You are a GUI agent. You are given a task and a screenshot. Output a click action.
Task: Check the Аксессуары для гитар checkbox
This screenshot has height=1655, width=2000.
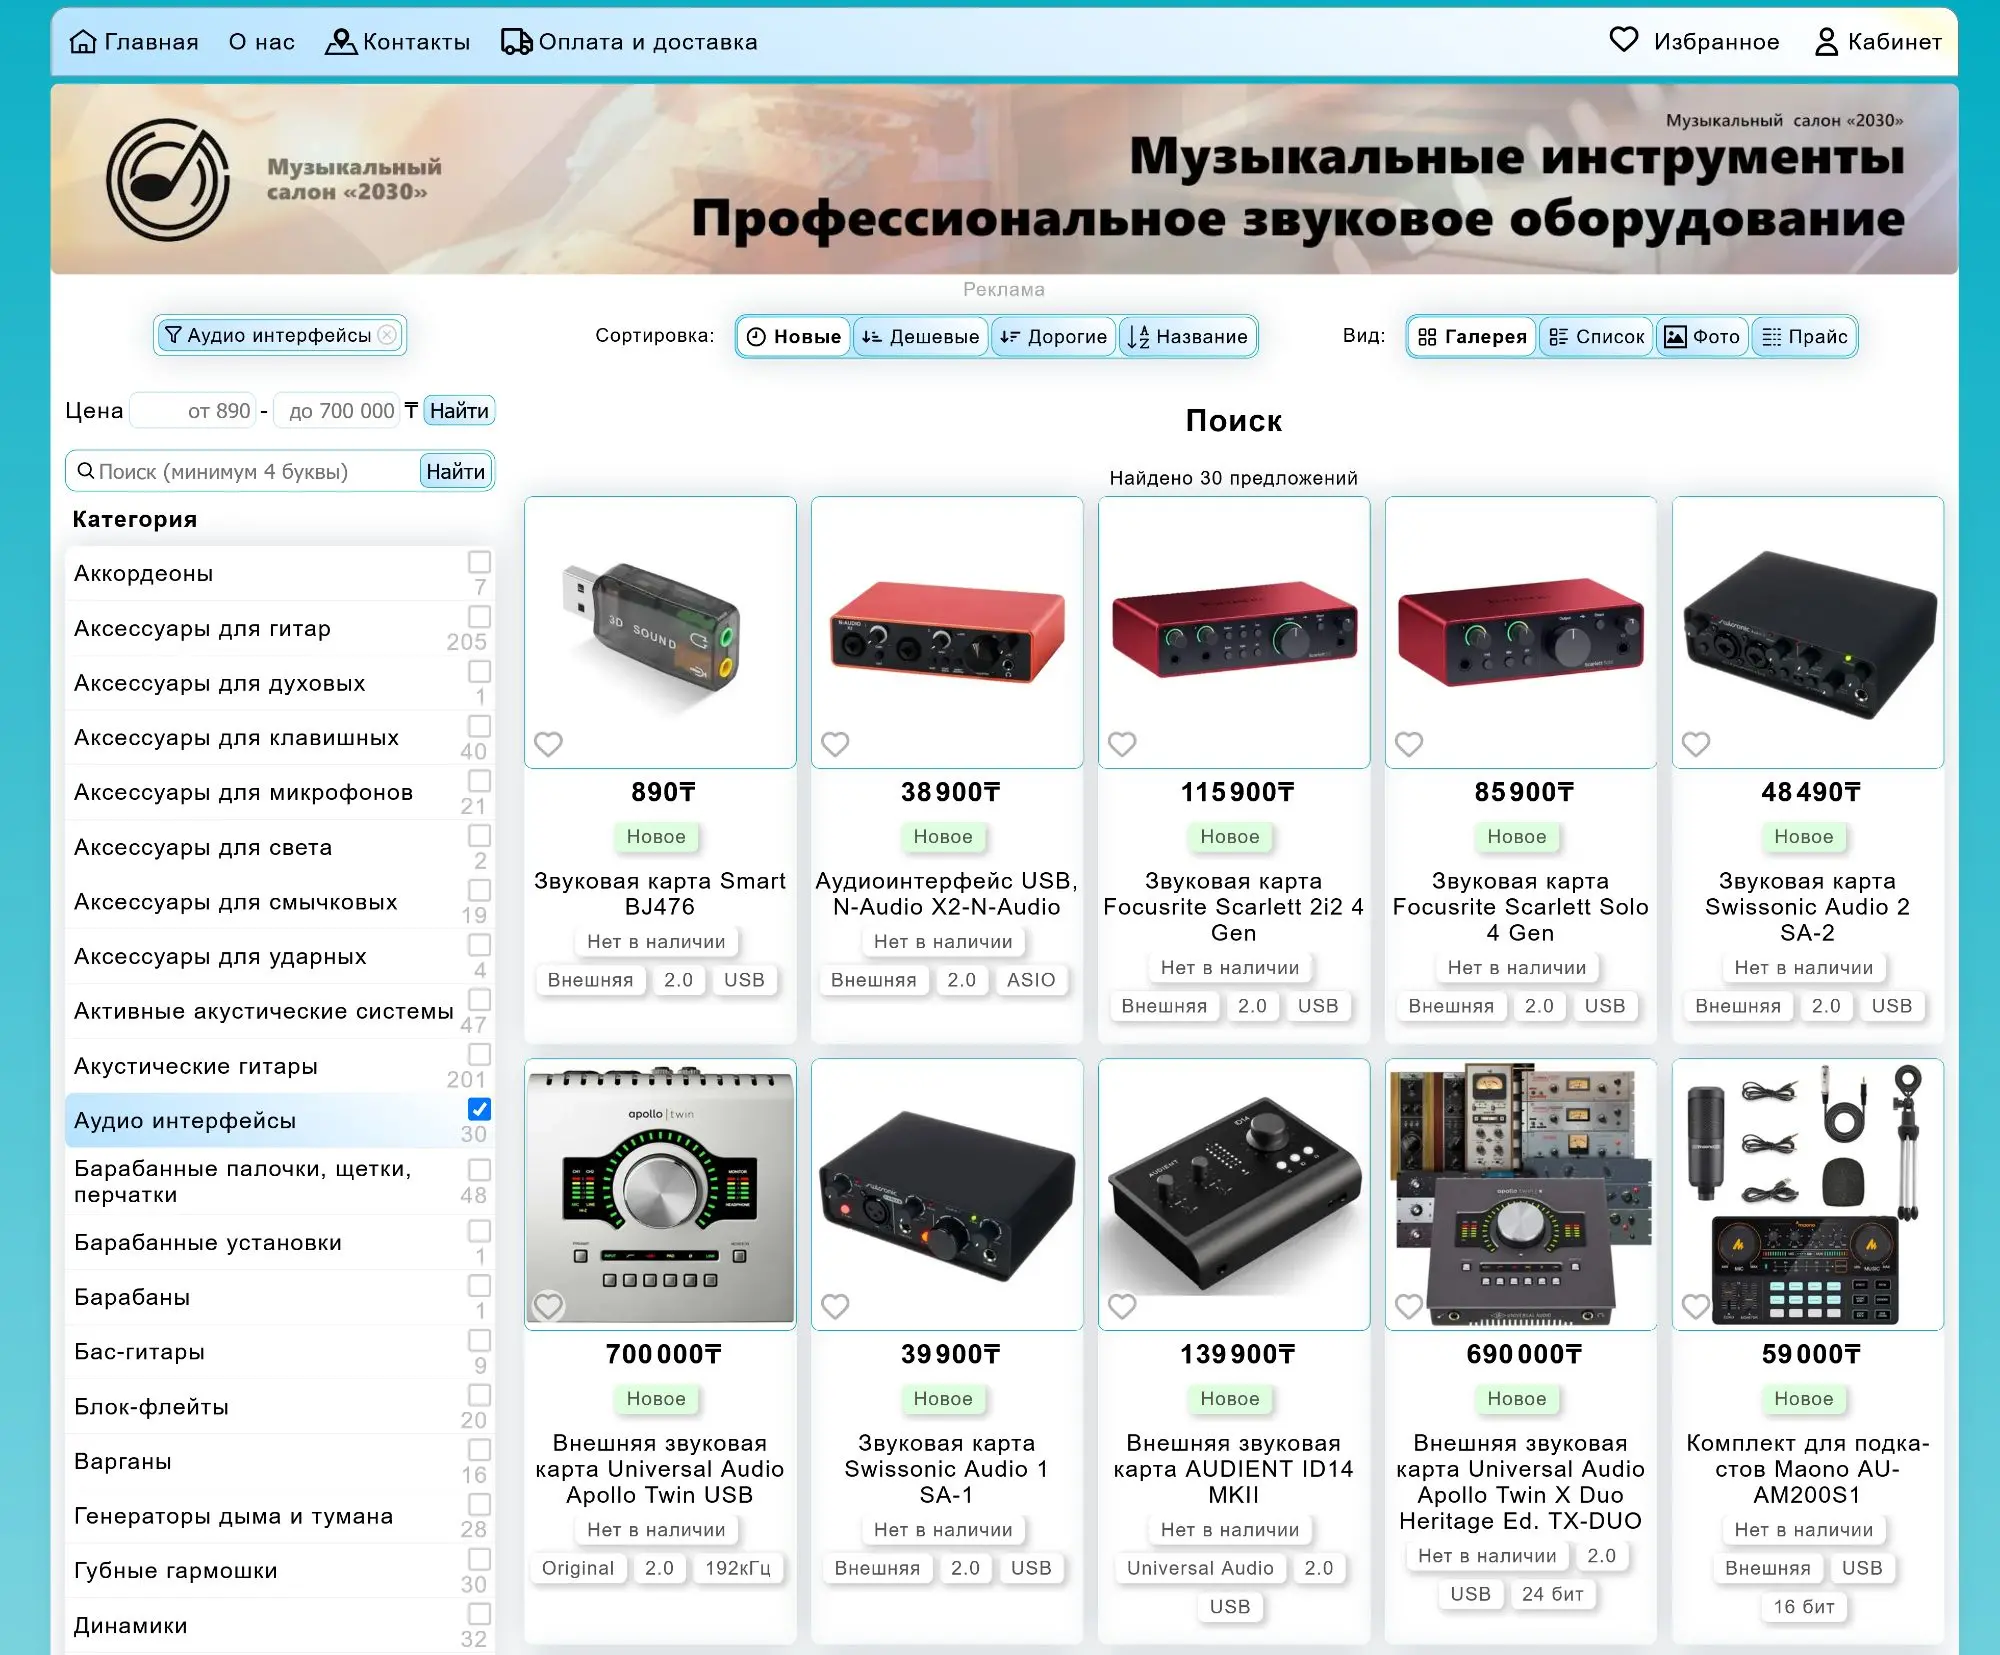[x=480, y=616]
